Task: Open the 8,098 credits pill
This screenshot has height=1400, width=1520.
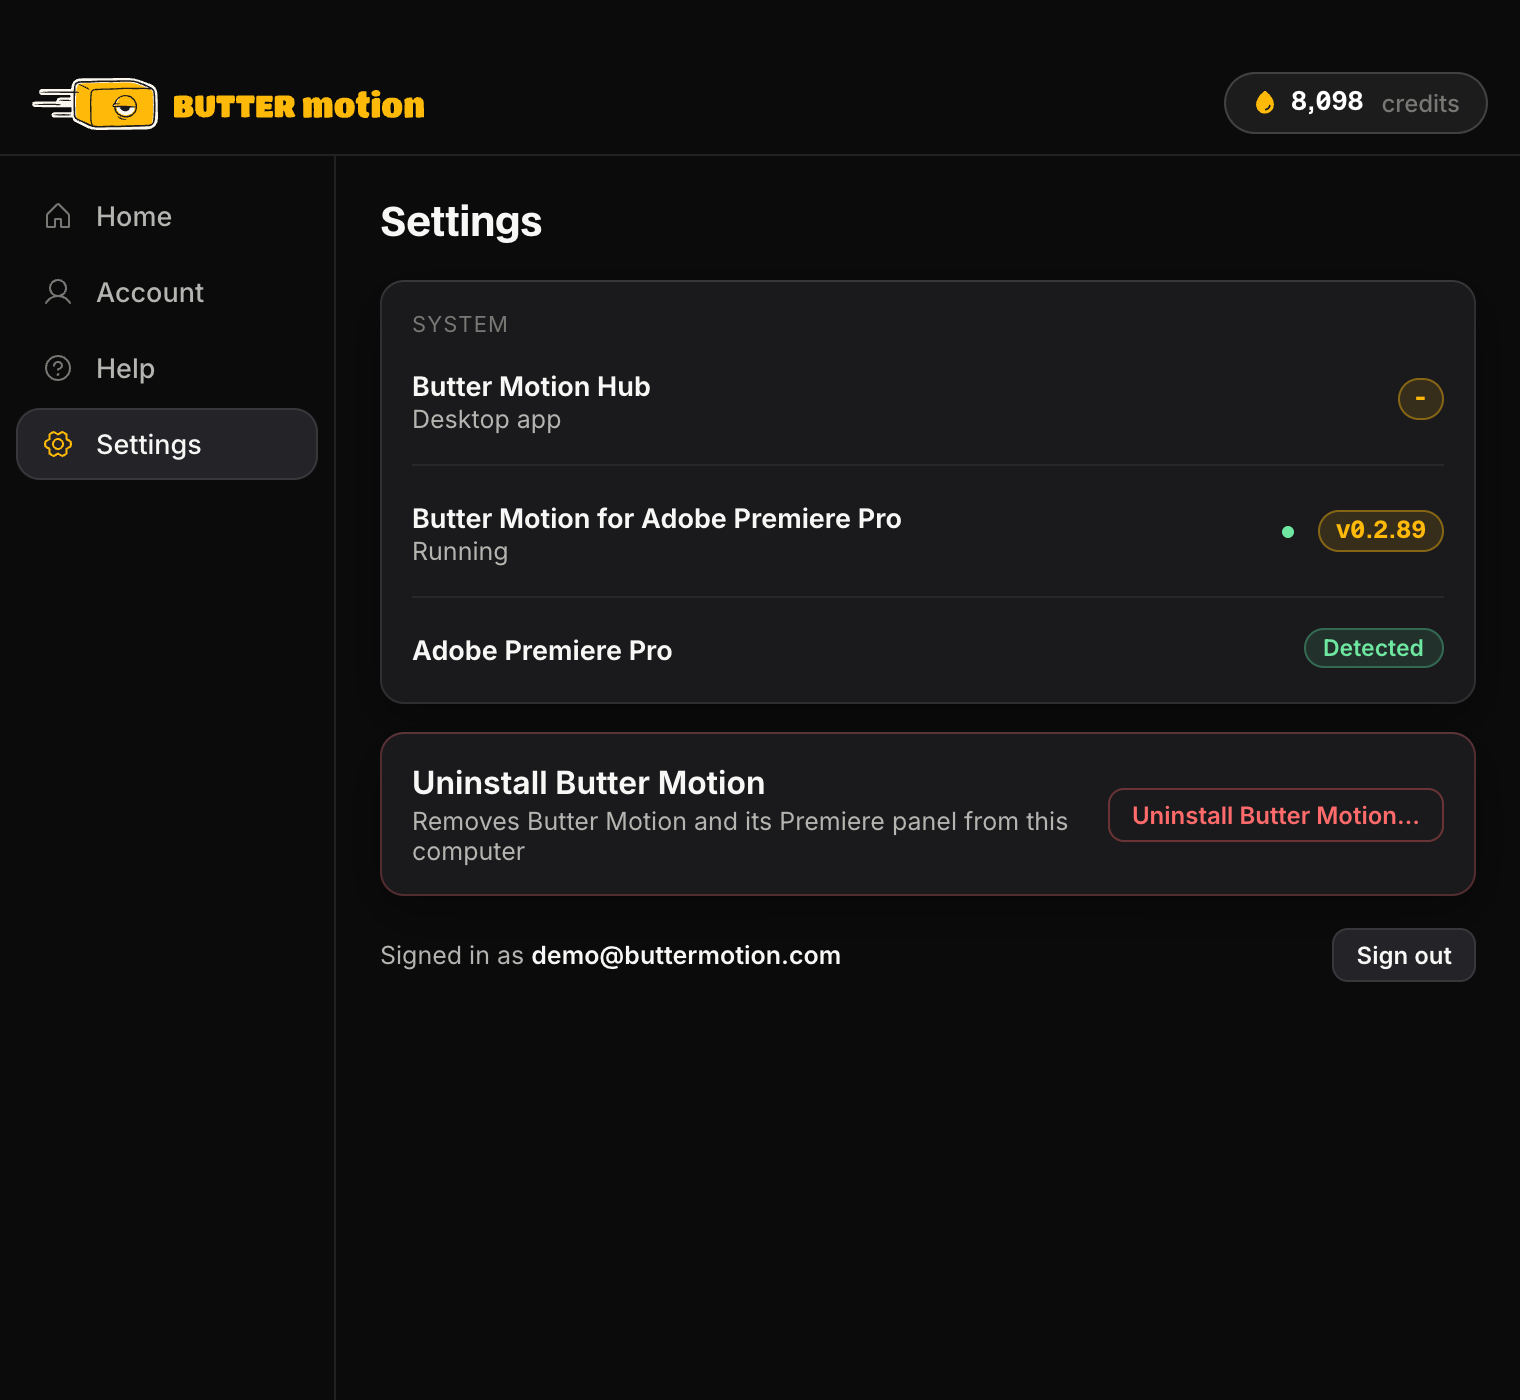Action: tap(1355, 103)
